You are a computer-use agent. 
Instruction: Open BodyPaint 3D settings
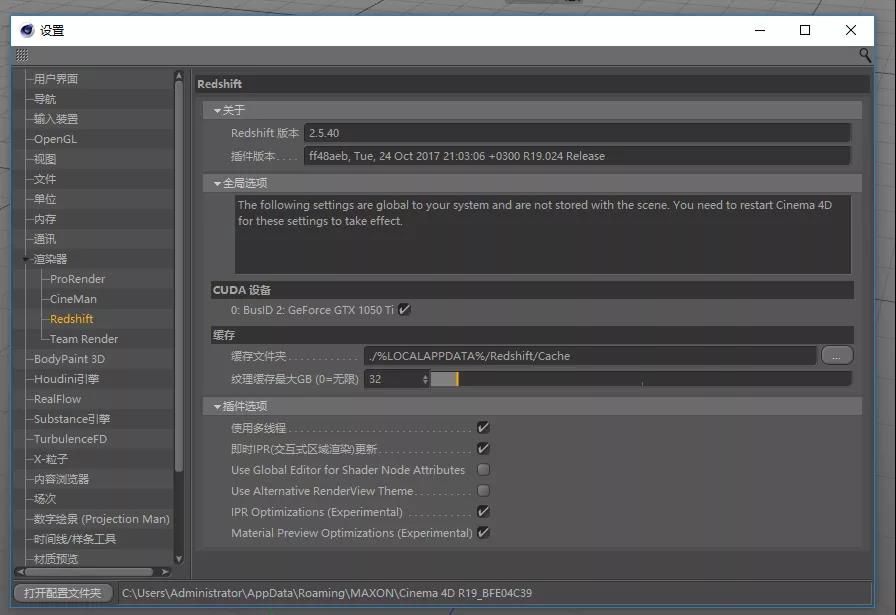coord(69,359)
